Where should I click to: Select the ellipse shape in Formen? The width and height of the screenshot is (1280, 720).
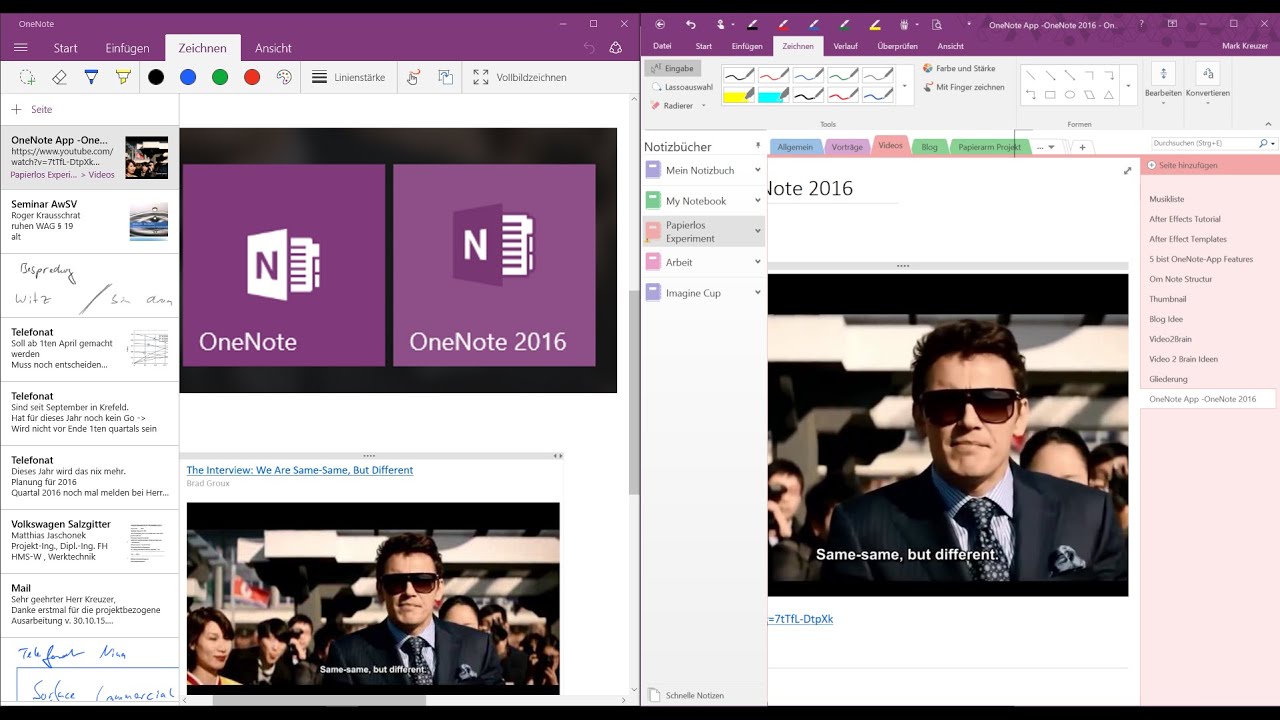click(1070, 95)
